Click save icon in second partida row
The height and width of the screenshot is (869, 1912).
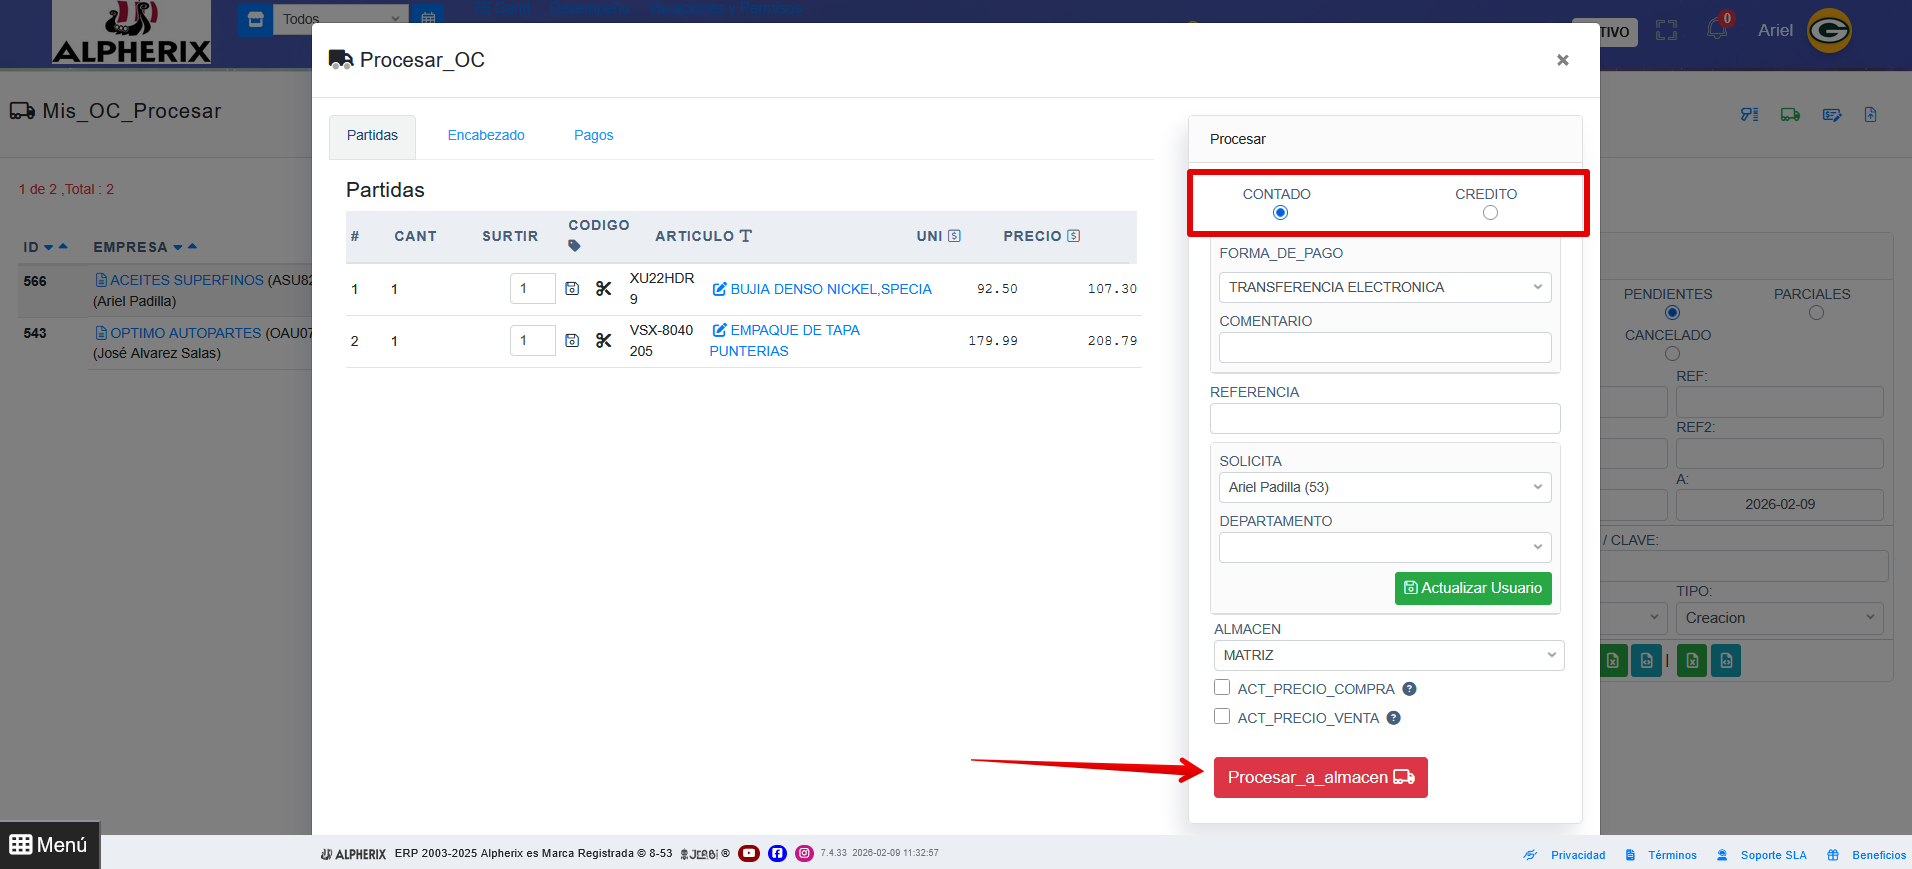572,341
